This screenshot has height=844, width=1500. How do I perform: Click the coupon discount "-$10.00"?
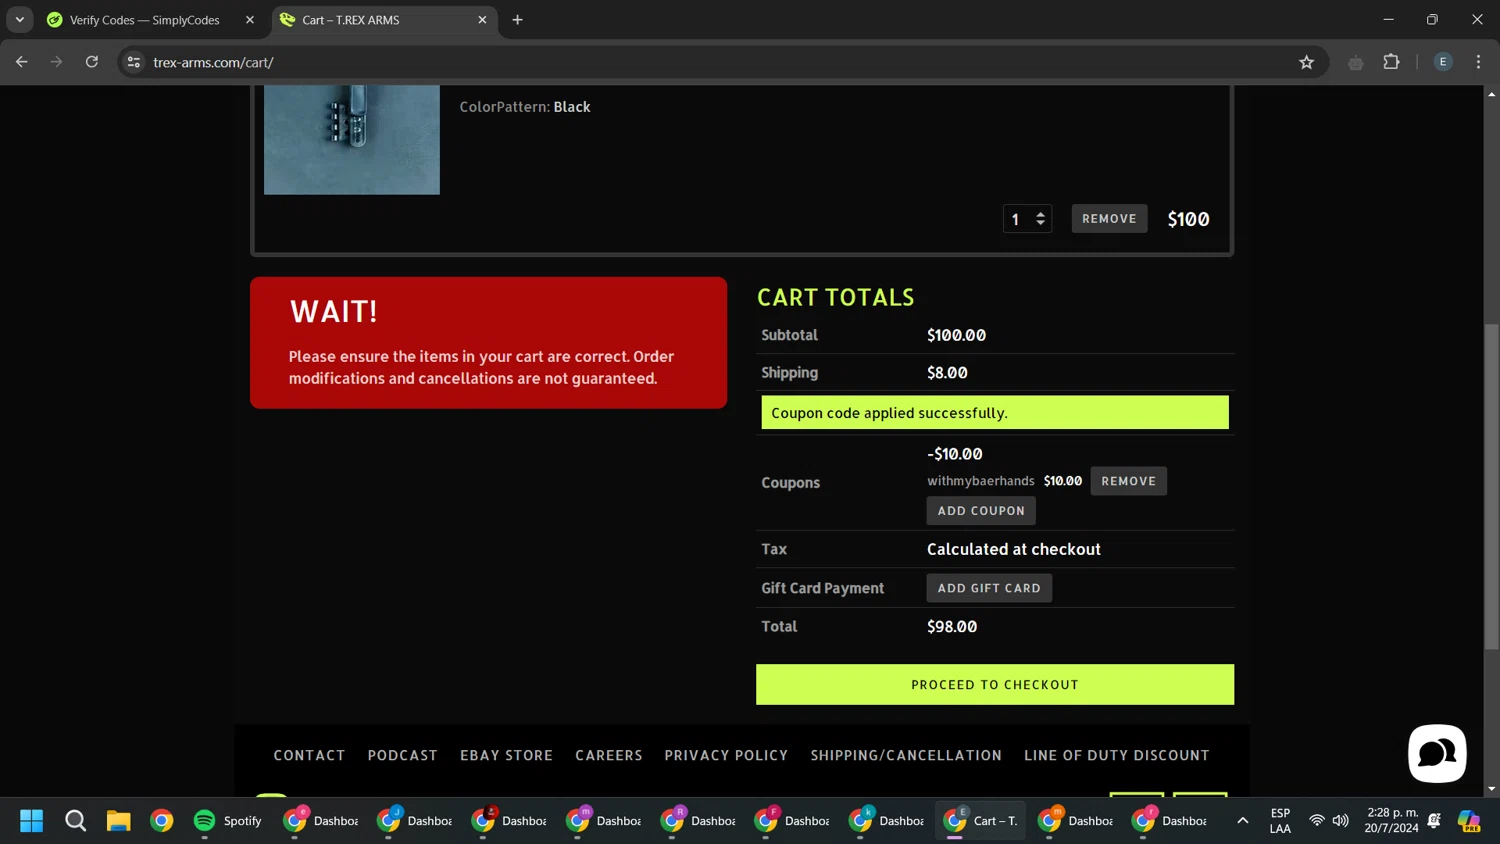click(x=955, y=454)
